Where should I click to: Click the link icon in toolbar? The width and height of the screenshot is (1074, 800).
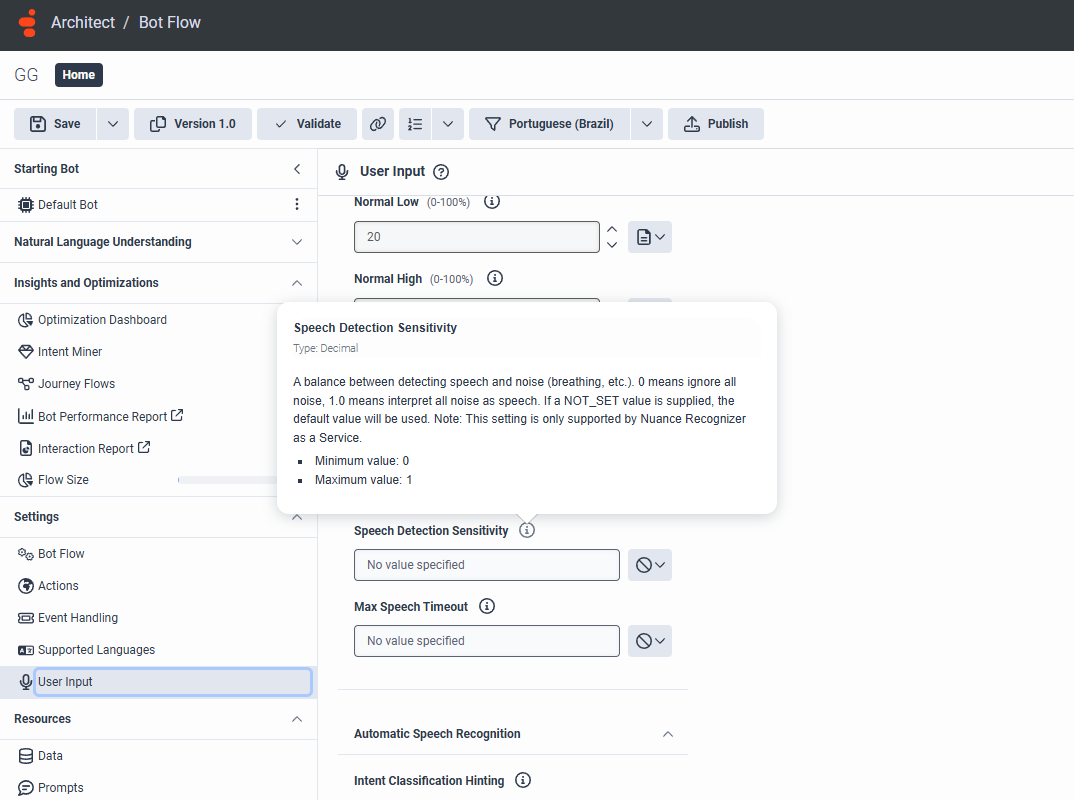377,124
